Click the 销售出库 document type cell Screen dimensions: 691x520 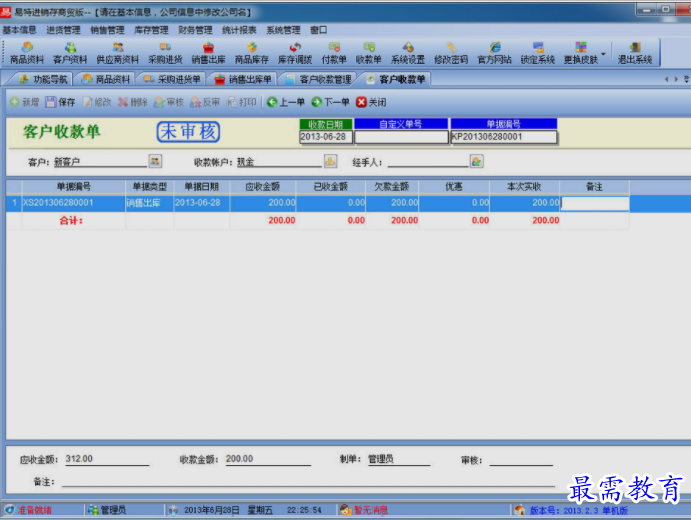click(x=149, y=203)
